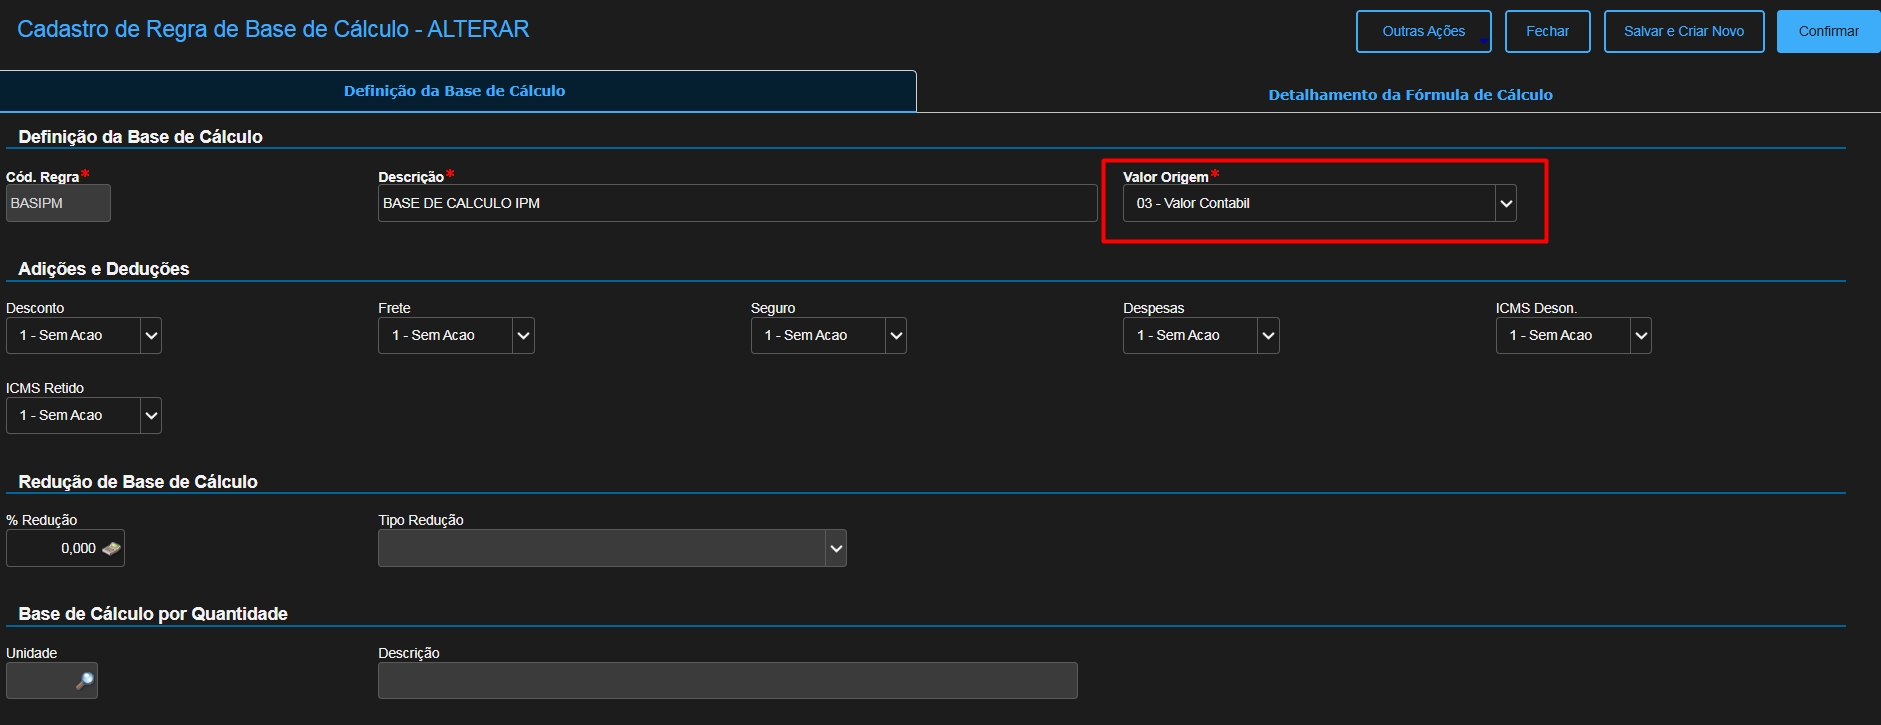Open the Frete action dropdown

pyautogui.click(x=455, y=335)
